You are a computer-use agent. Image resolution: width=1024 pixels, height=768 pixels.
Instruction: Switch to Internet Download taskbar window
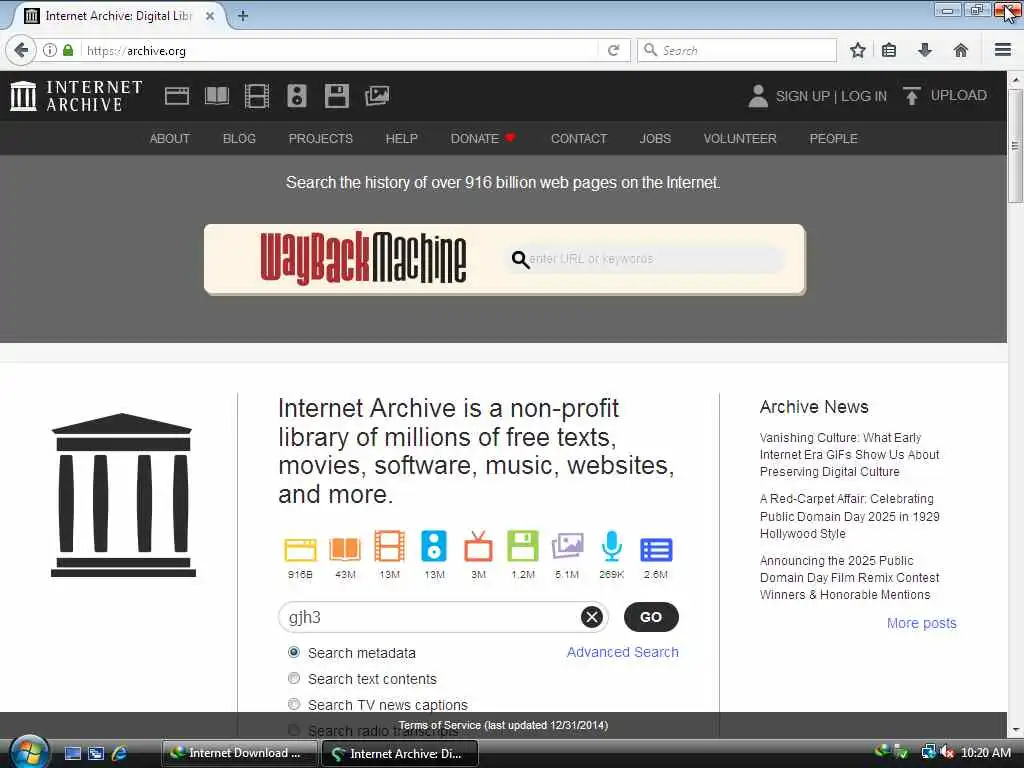(x=240, y=753)
